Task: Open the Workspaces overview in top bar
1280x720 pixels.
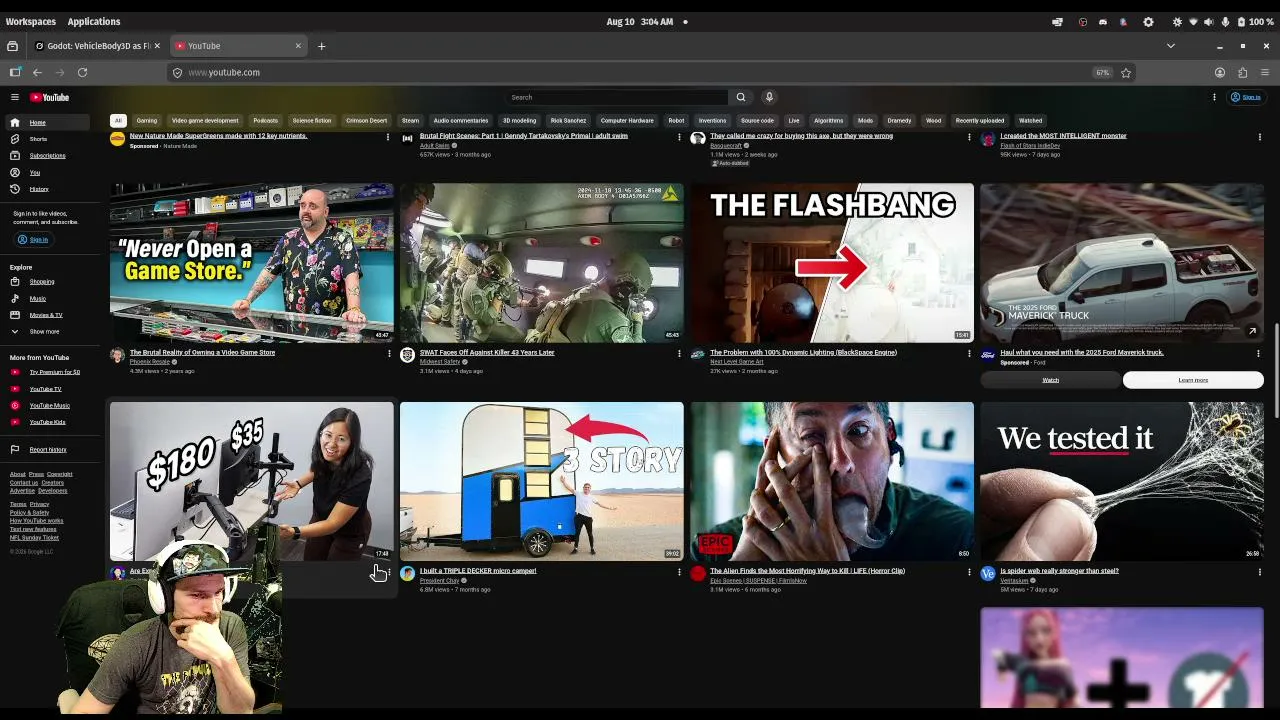Action: point(31,21)
